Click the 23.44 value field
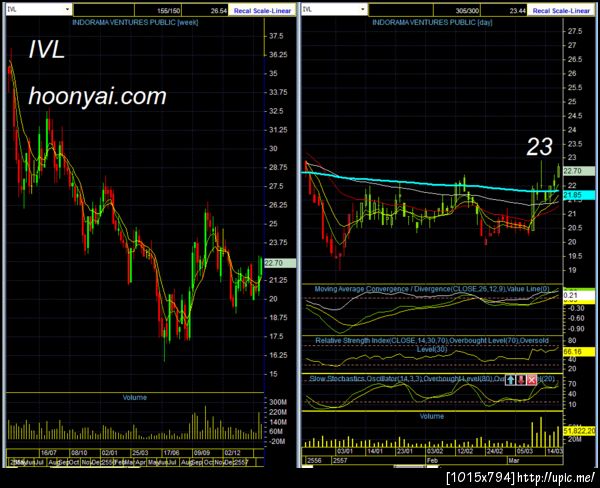The image size is (600, 488). click(x=504, y=11)
